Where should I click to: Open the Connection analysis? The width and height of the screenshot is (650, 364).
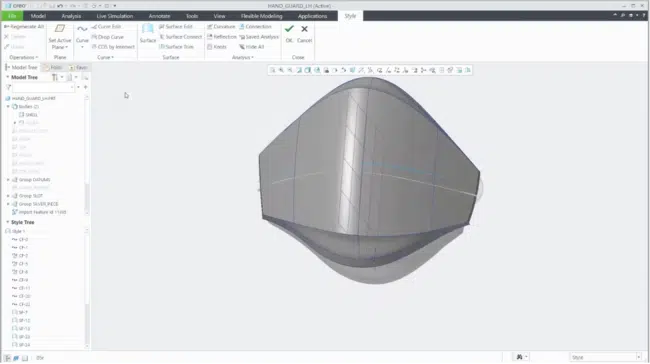tap(255, 27)
